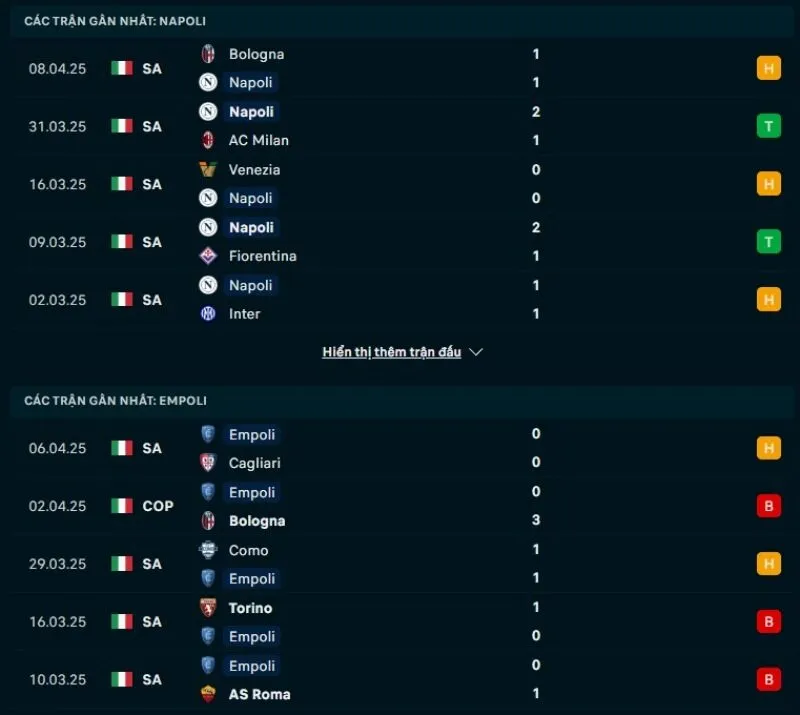Image resolution: width=800 pixels, height=715 pixels.
Task: Open the SA league label on the top row
Action: tap(151, 69)
